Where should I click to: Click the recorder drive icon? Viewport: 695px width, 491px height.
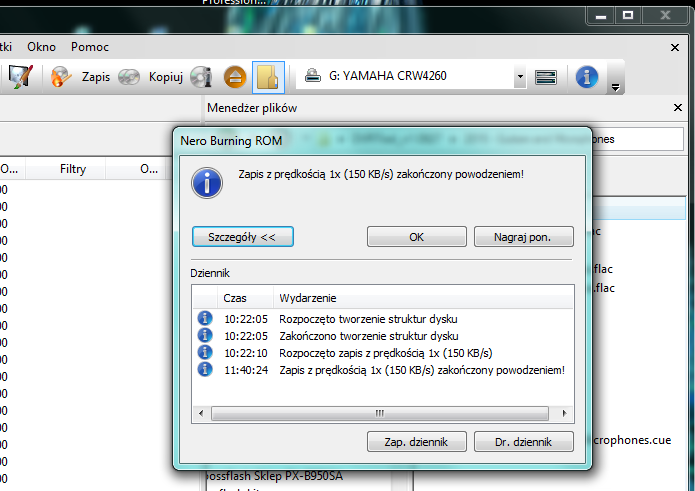point(313,75)
